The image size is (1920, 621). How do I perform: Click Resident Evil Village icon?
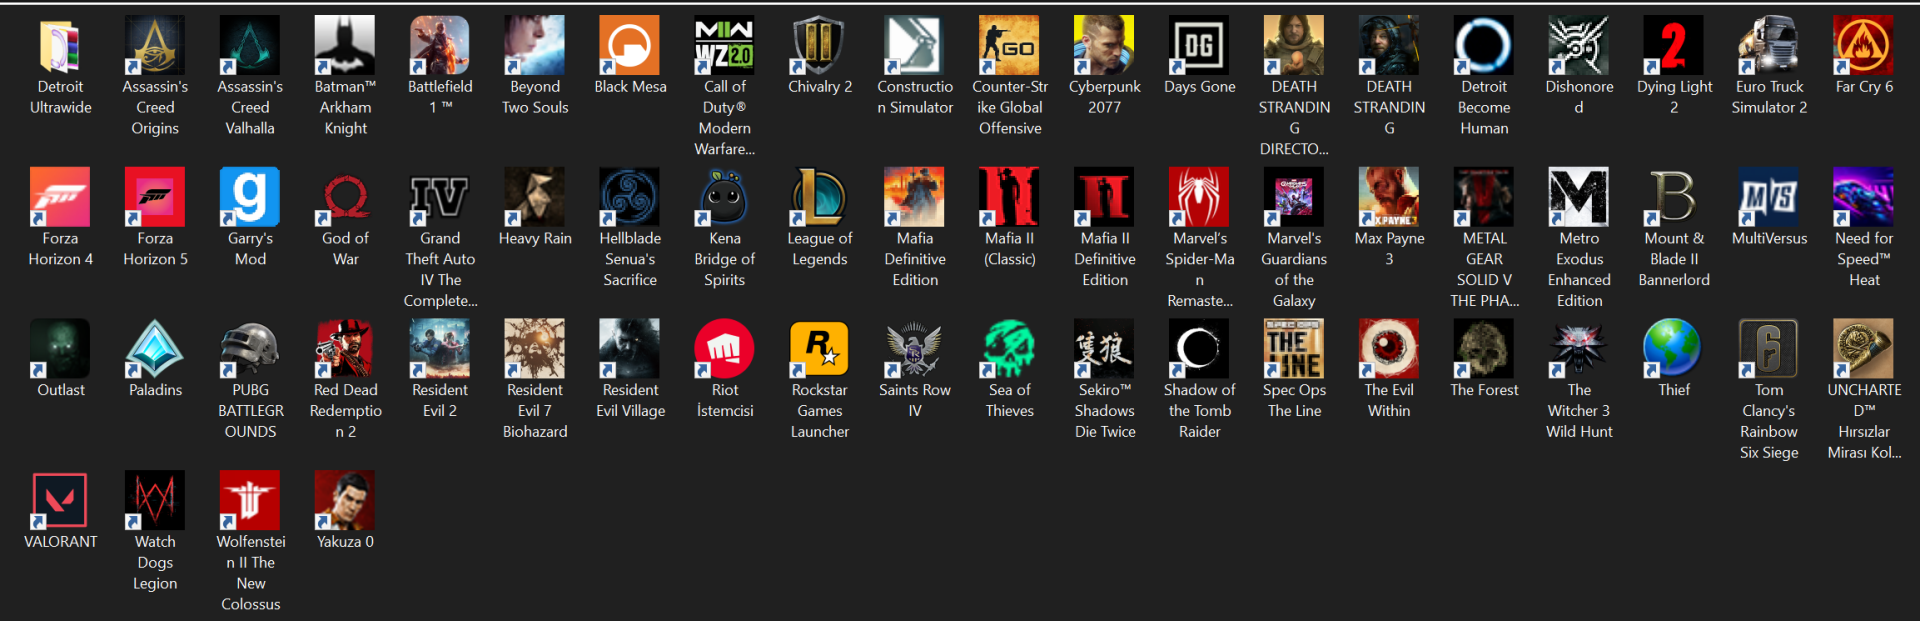(x=630, y=349)
